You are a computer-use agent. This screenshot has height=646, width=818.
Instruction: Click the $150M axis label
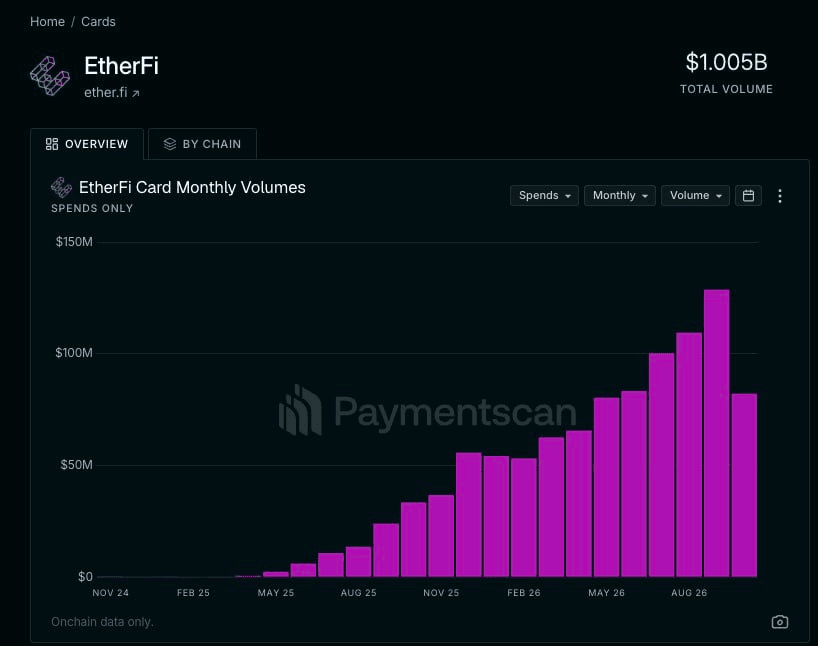coord(74,242)
